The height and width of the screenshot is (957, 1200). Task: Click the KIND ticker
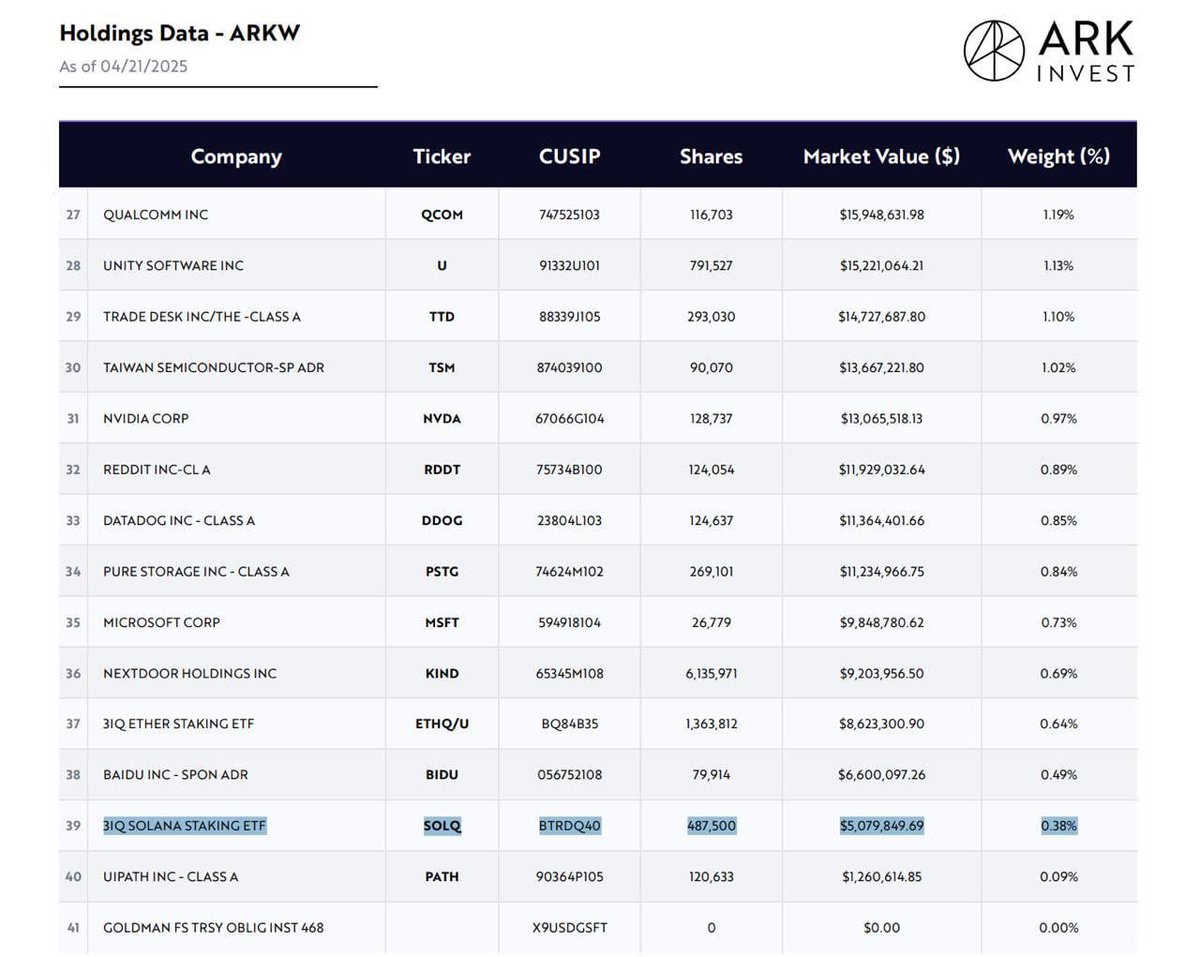point(442,674)
